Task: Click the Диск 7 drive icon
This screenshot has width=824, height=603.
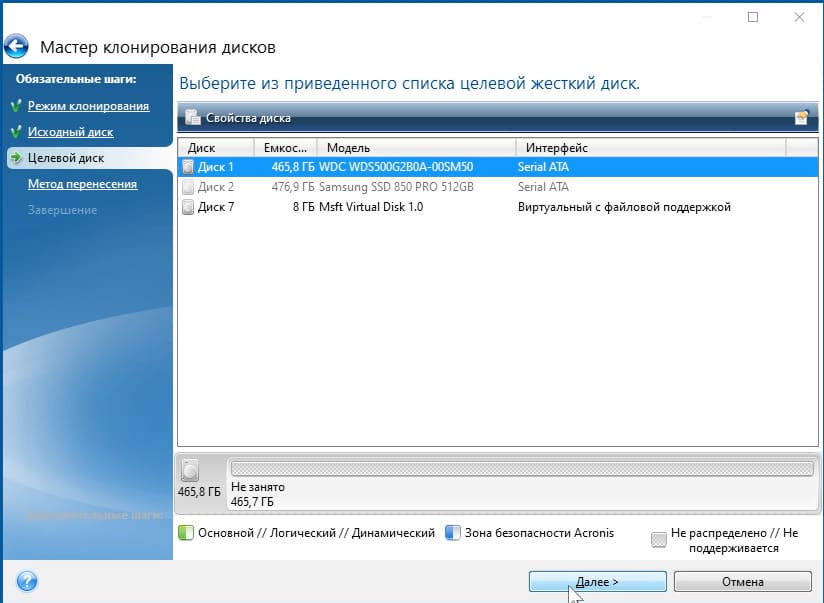Action: tap(188, 207)
